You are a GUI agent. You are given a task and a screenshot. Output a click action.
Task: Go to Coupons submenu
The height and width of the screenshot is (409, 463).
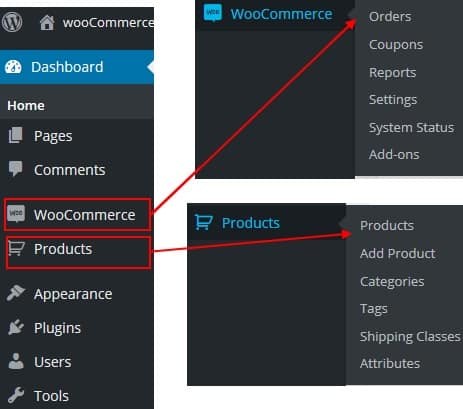(396, 44)
